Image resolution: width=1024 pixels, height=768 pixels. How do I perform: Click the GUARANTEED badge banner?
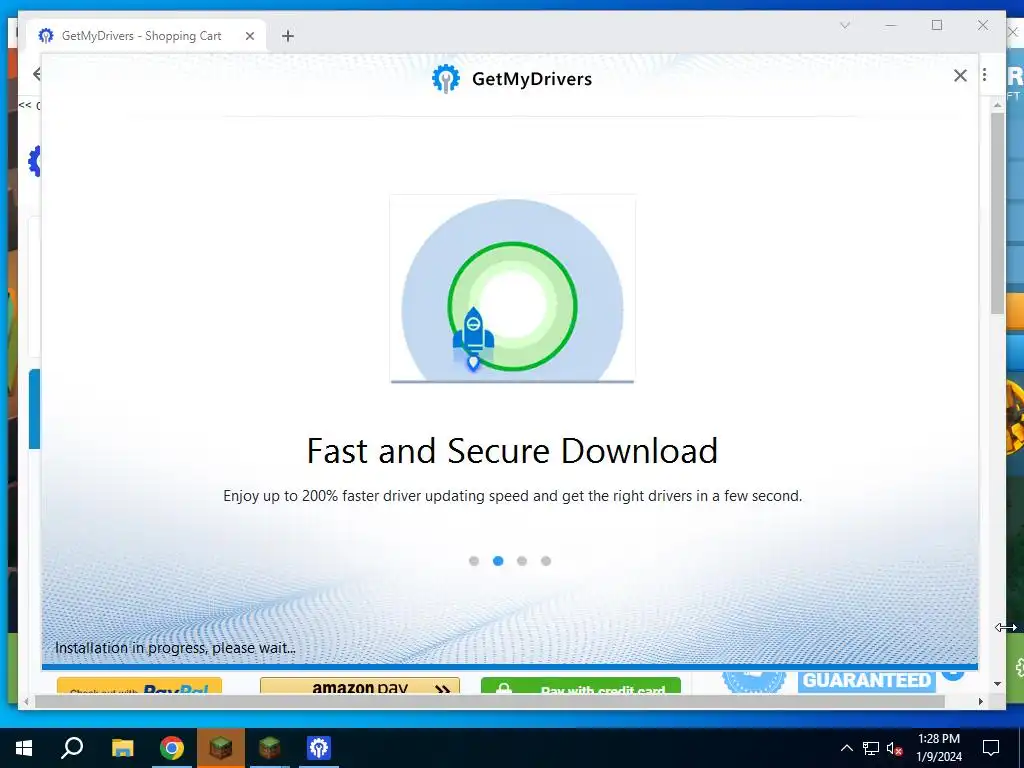point(867,680)
